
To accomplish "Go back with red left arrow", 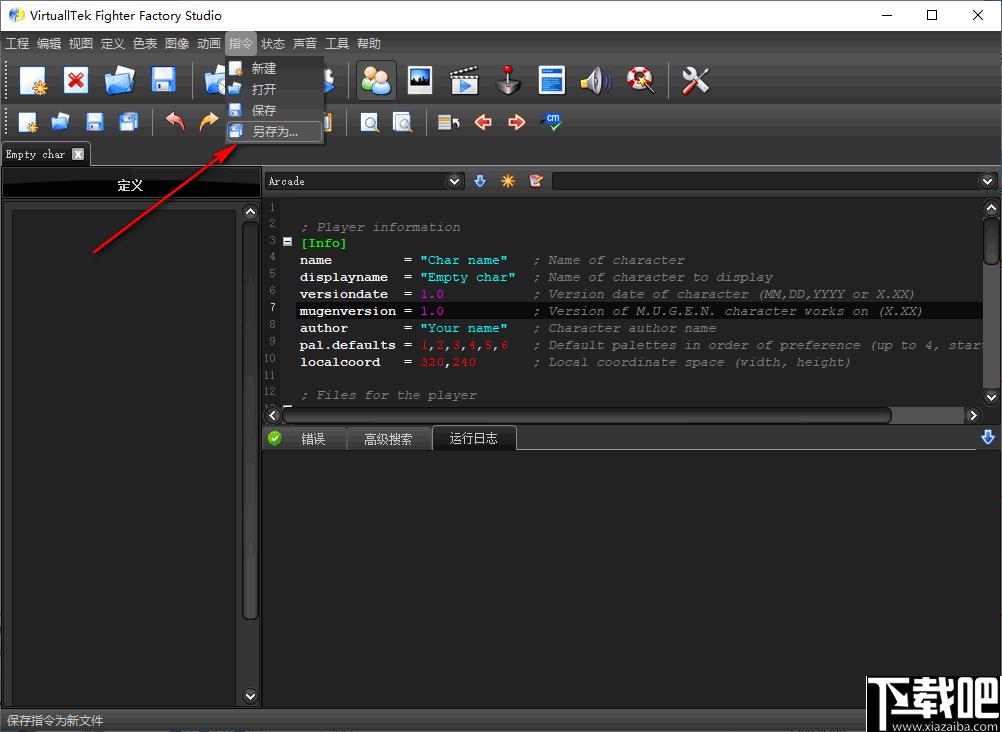I will [x=483, y=122].
